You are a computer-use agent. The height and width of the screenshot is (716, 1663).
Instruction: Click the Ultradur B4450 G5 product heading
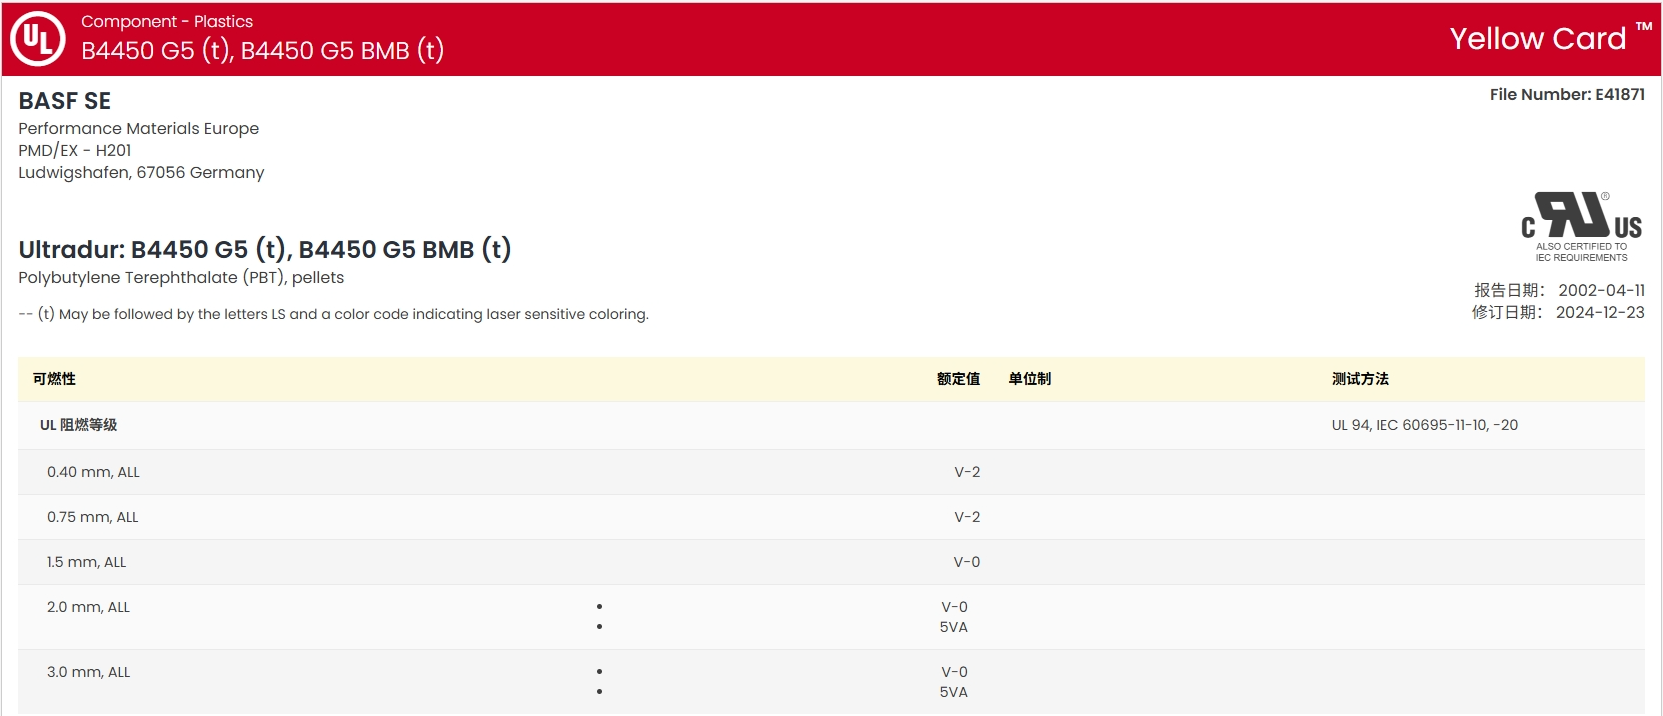pos(265,249)
